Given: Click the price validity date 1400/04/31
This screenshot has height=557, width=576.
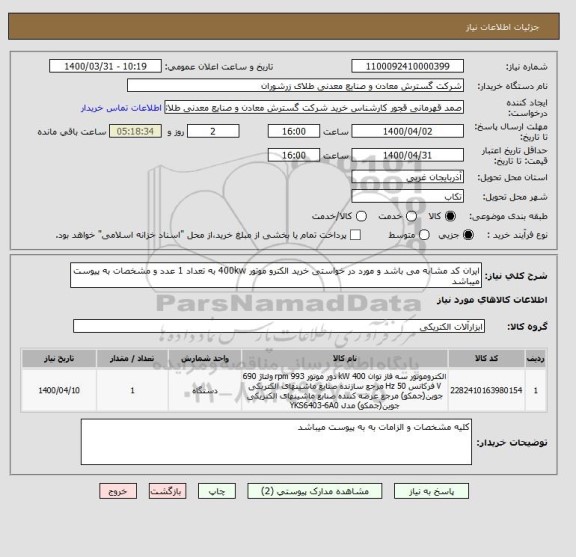Looking at the screenshot, I should click(x=407, y=155).
